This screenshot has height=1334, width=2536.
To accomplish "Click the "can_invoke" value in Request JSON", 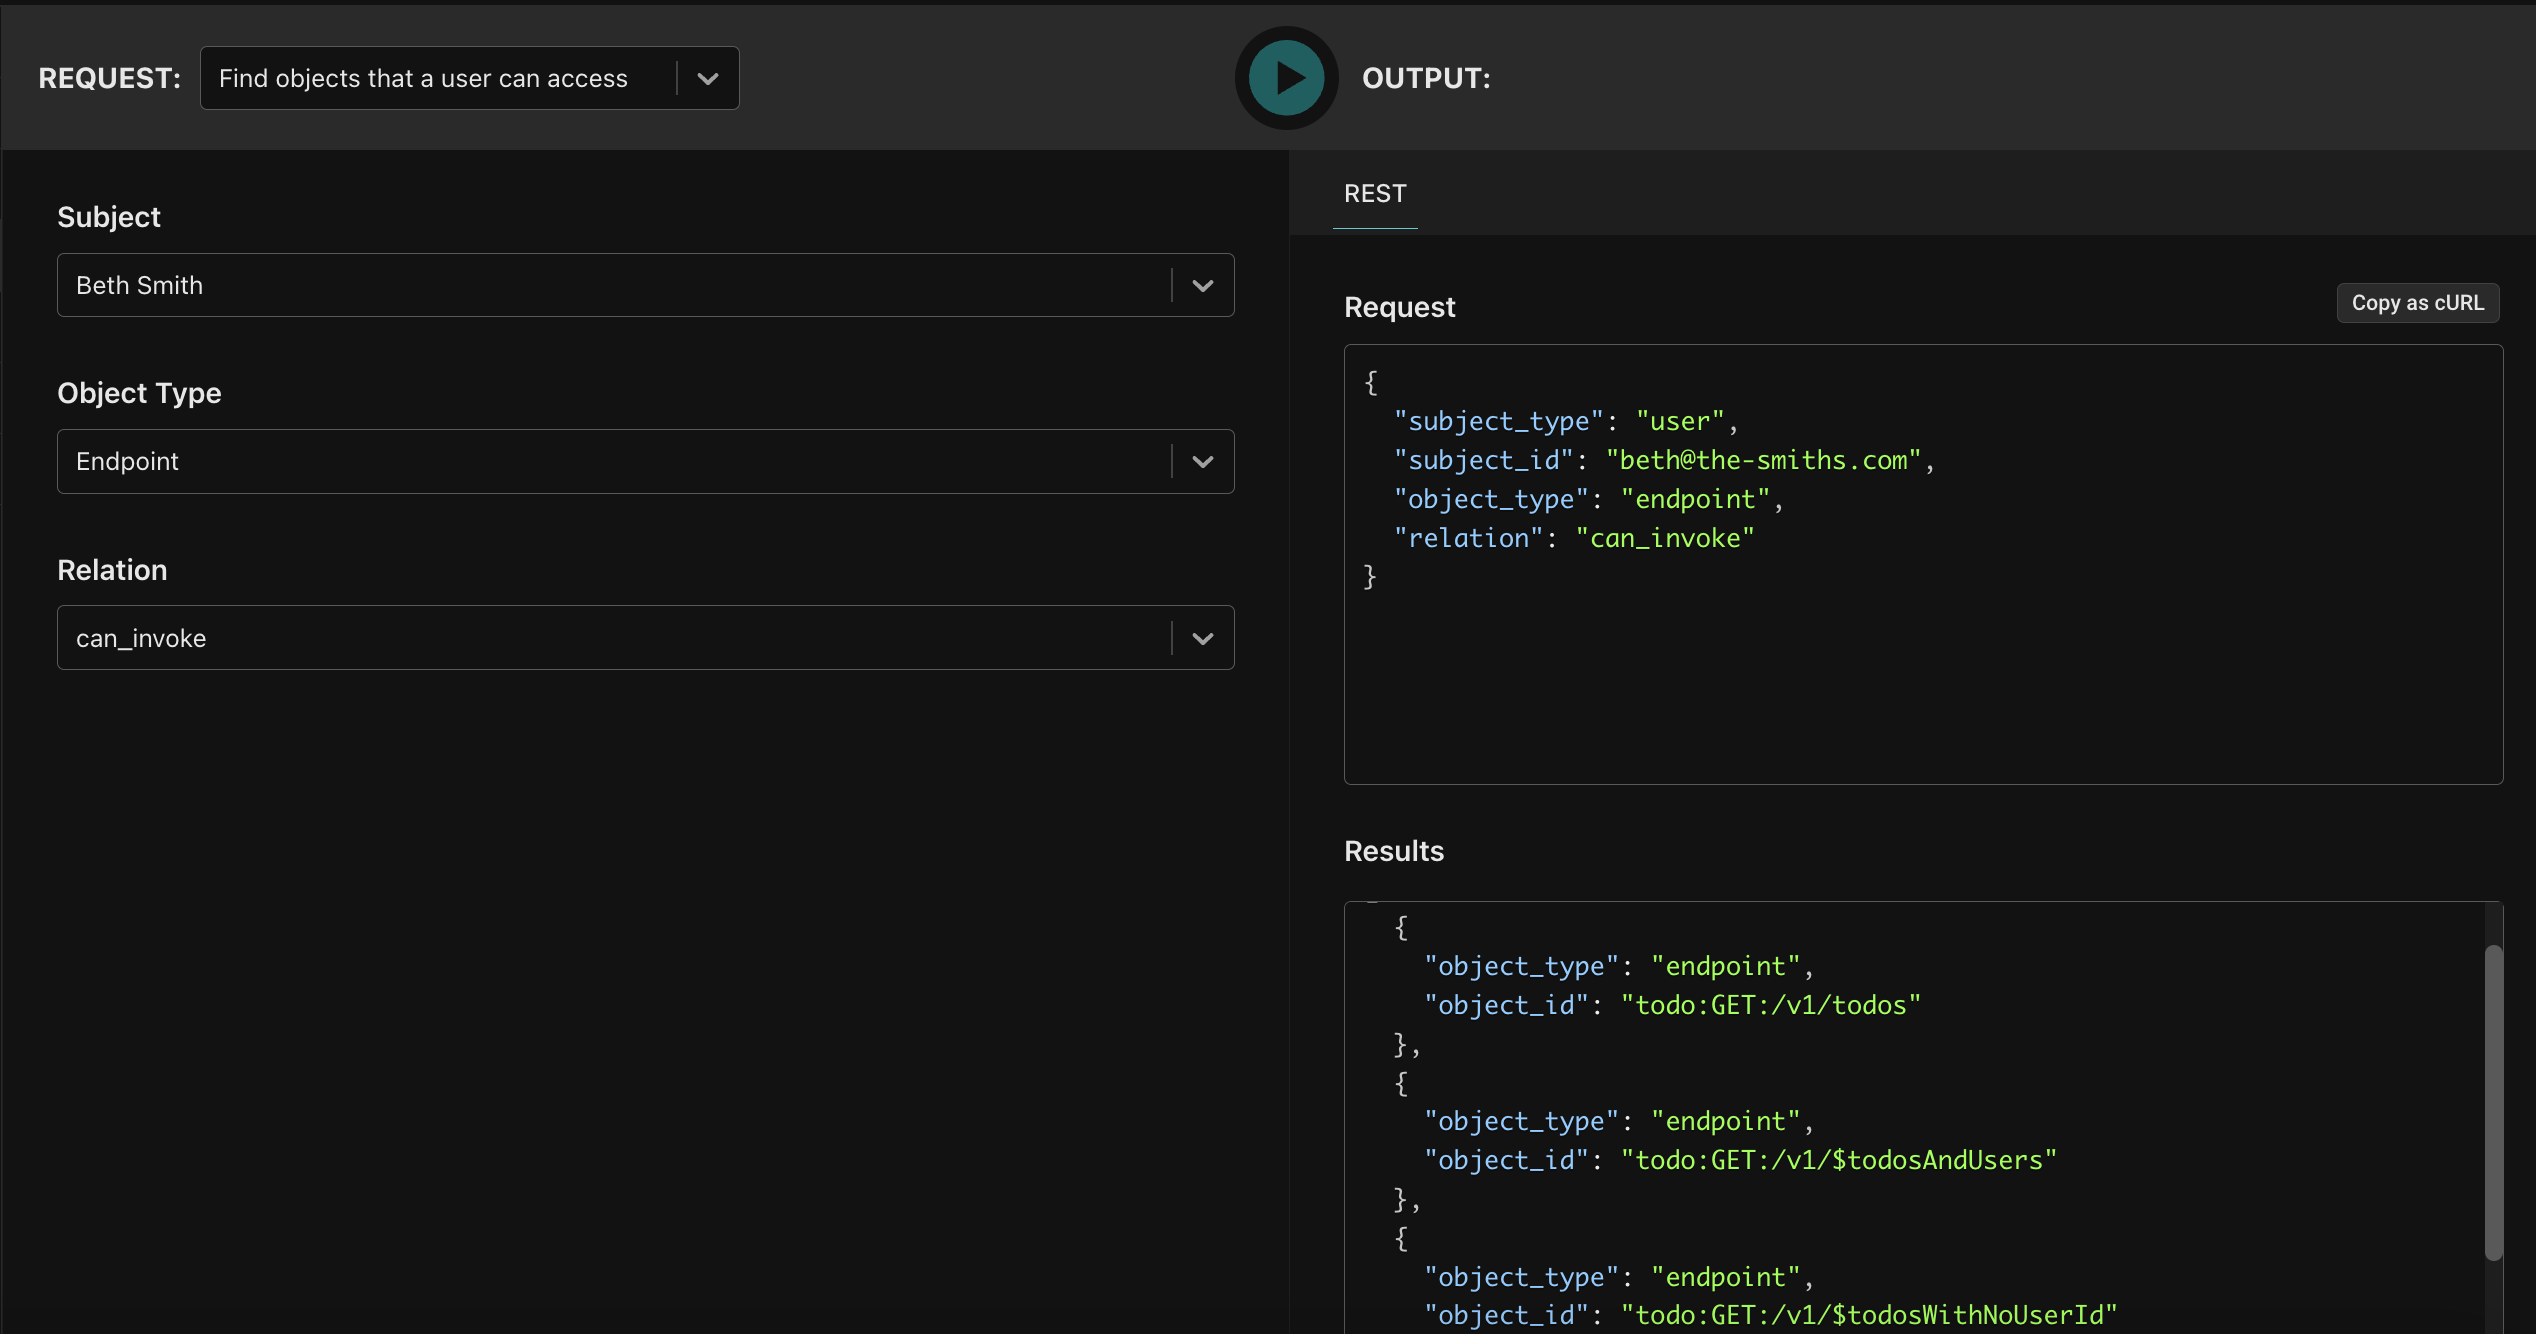I will 1665,539.
